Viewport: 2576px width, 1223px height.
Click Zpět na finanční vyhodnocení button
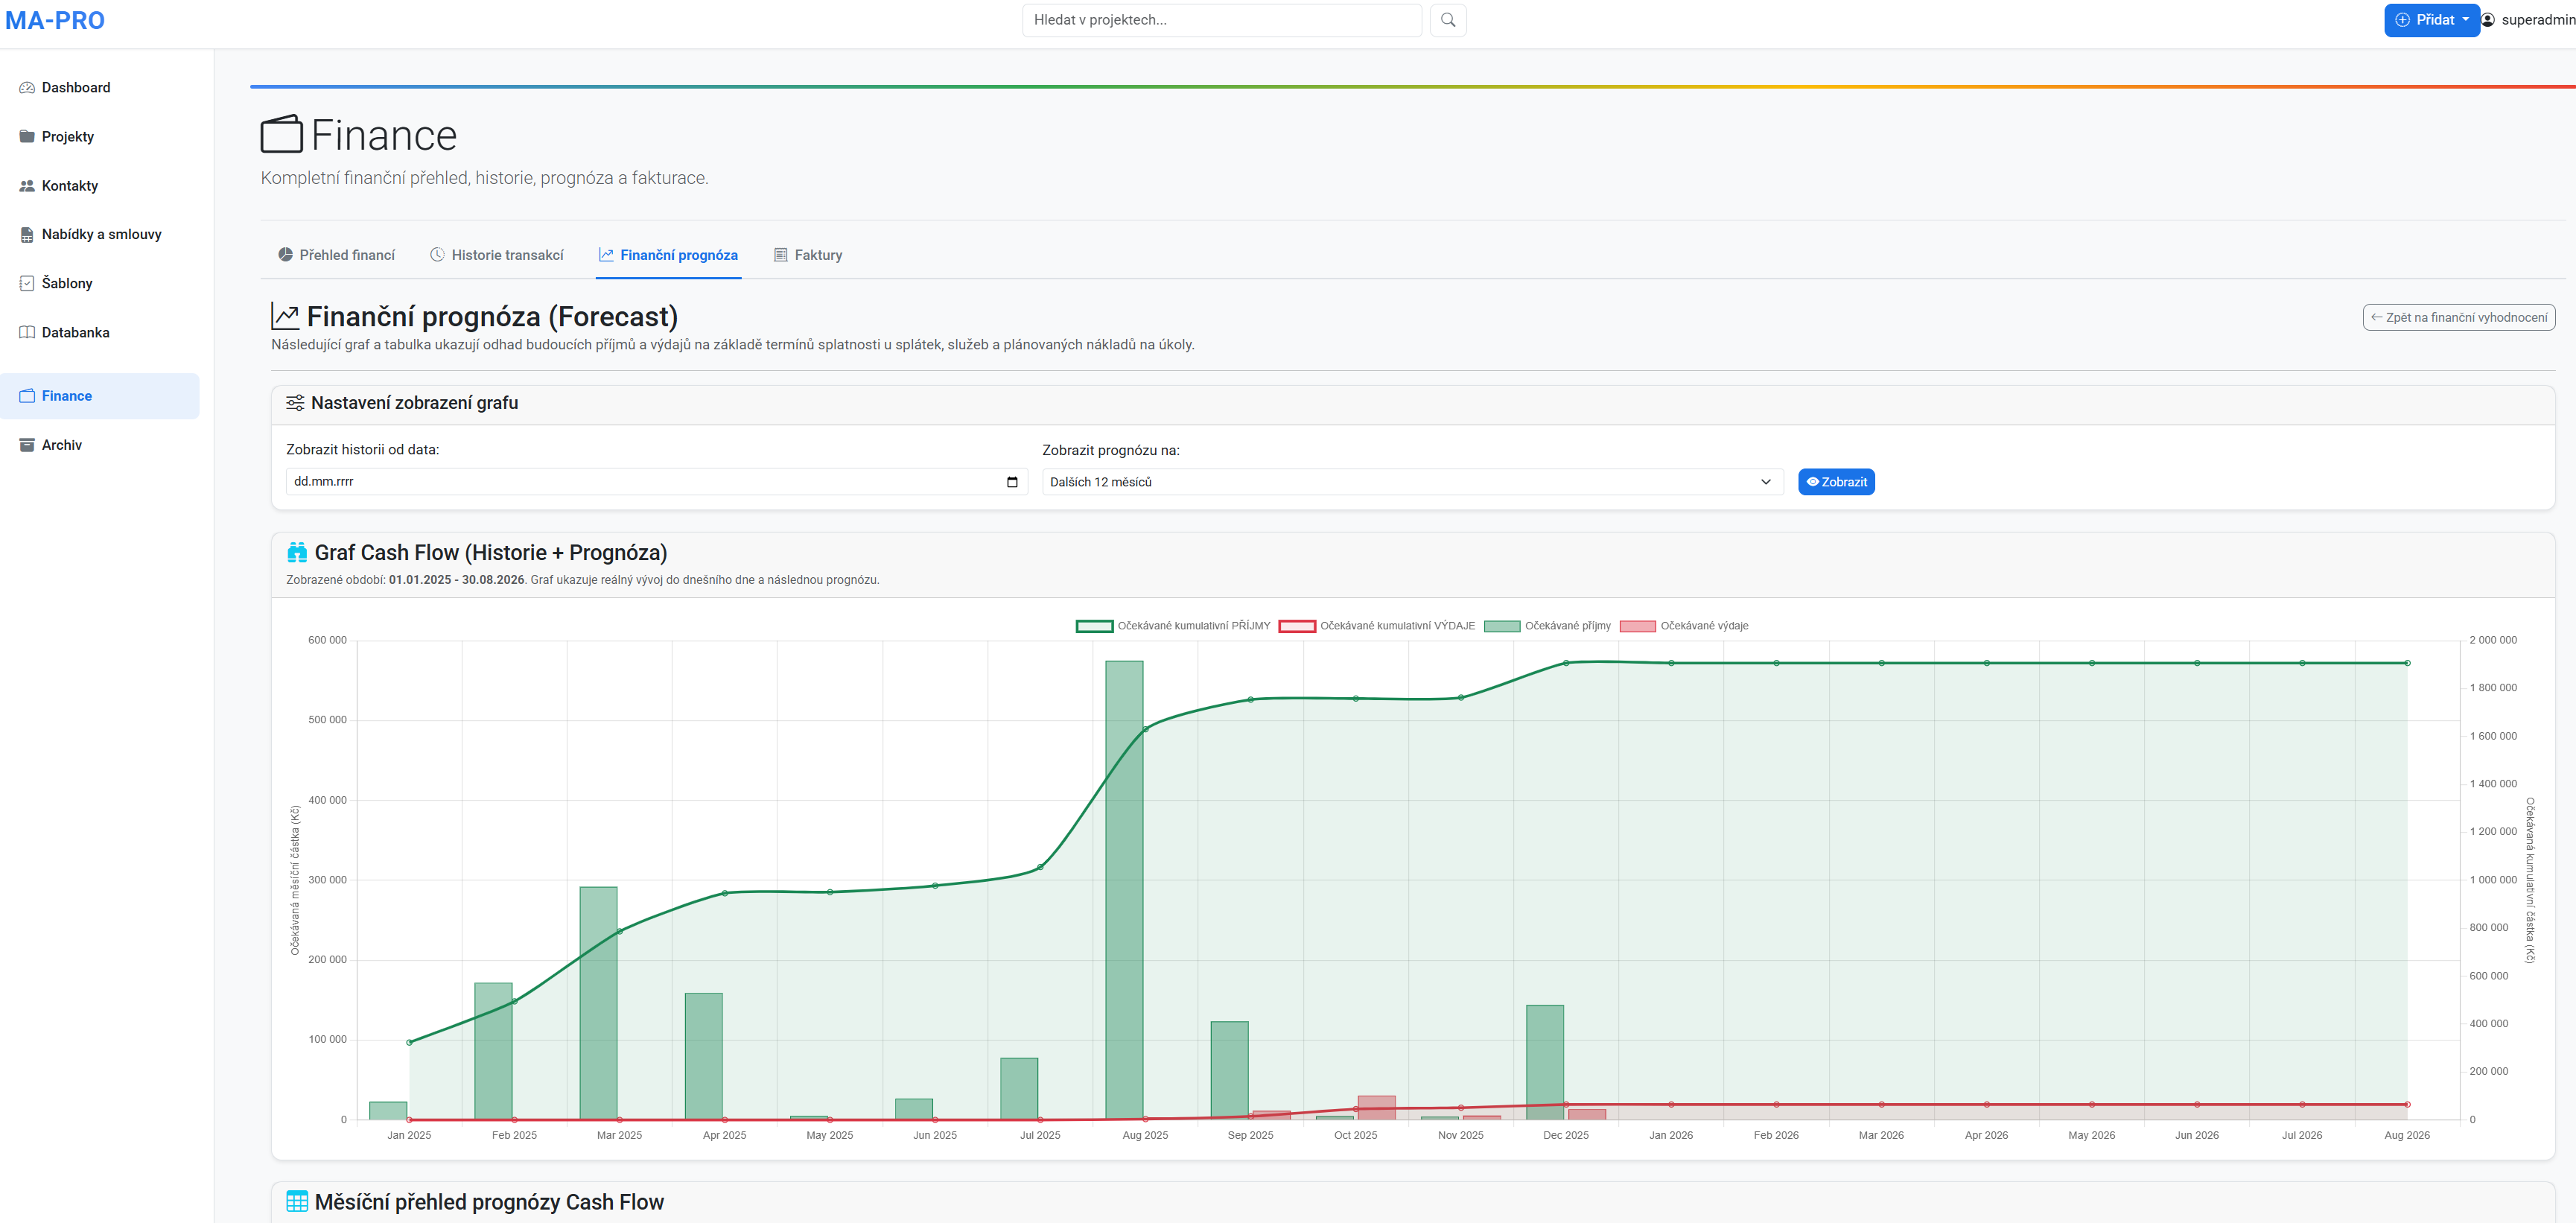[x=2458, y=318]
